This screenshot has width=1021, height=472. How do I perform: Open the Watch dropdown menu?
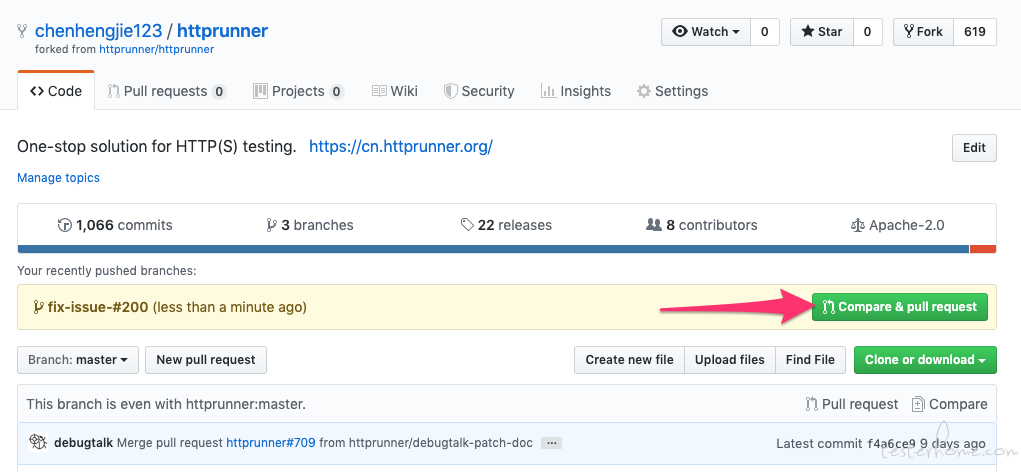[x=706, y=32]
